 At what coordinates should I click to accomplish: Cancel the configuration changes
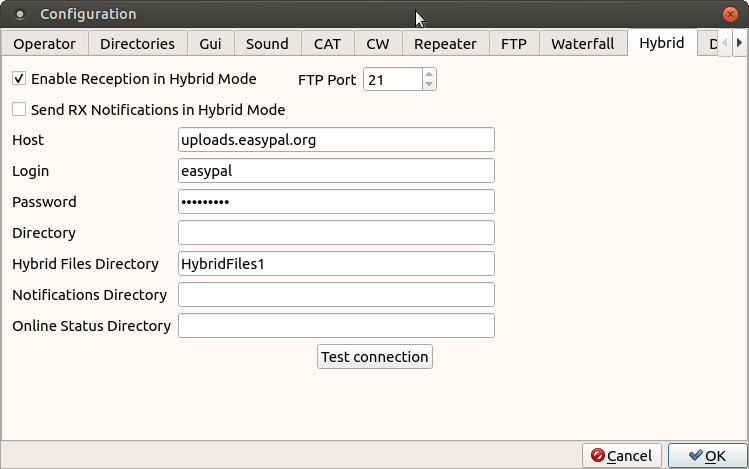tap(621, 455)
